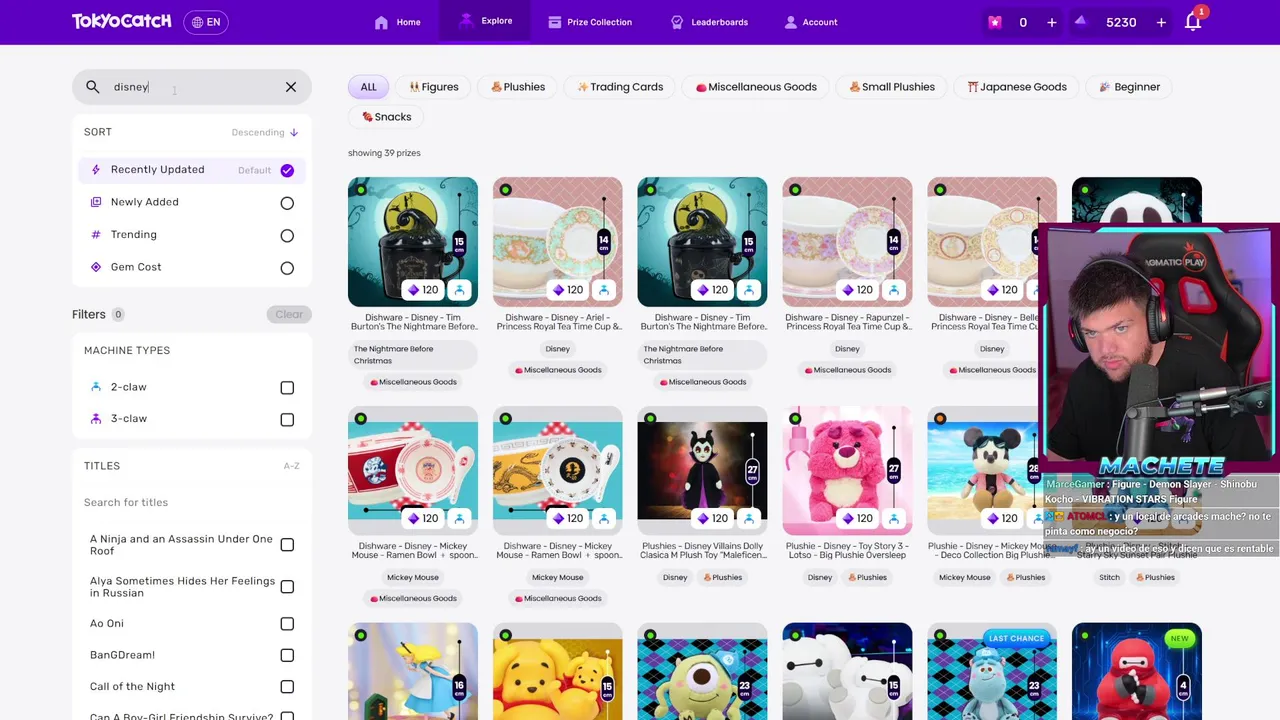
Task: Click claw icon on Rapunzel tea cup card
Action: [894, 290]
